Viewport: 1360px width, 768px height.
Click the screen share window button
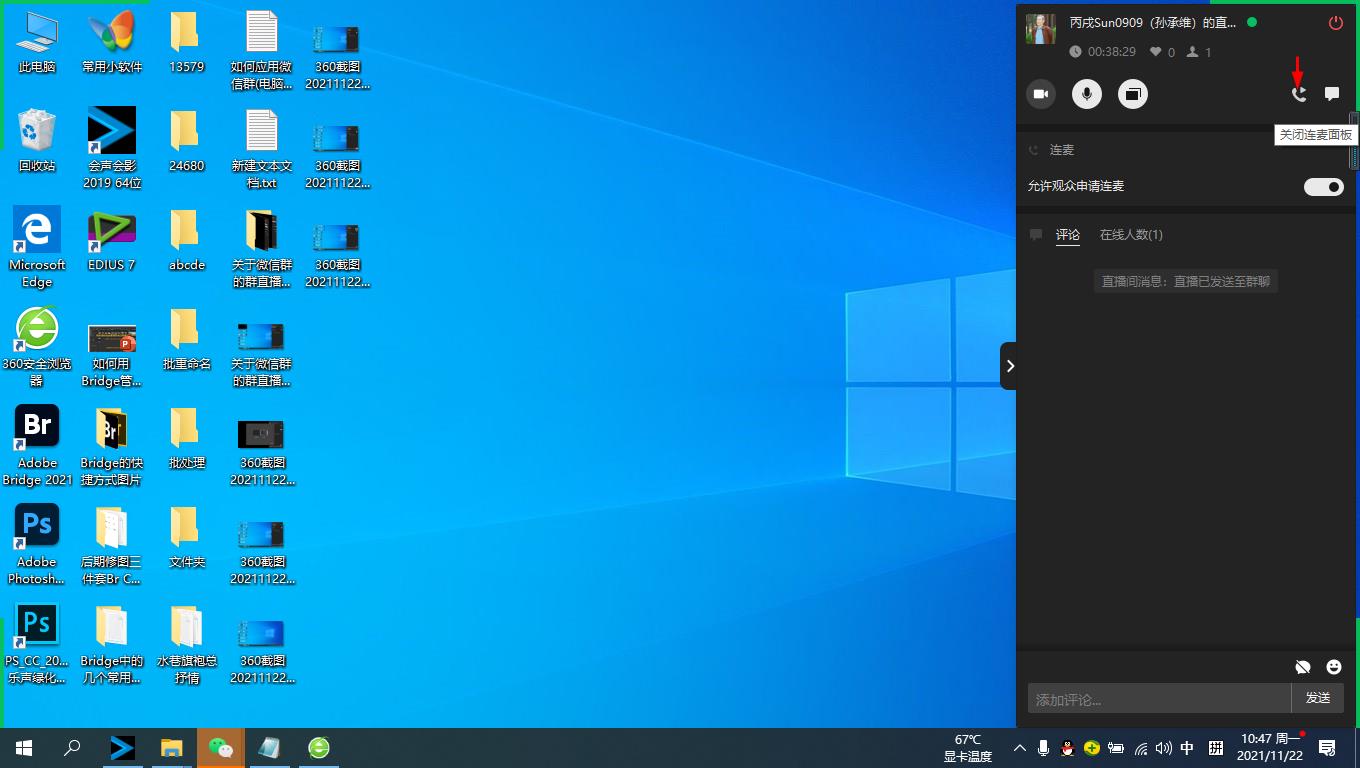point(1133,94)
